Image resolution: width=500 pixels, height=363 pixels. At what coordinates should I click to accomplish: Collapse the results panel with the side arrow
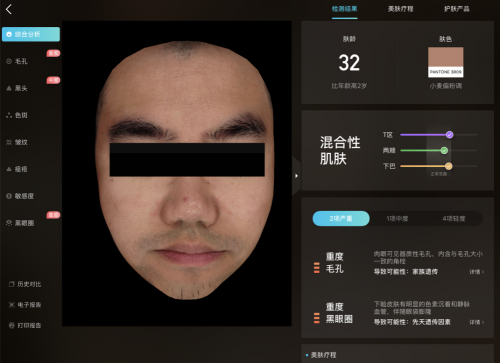click(x=296, y=176)
